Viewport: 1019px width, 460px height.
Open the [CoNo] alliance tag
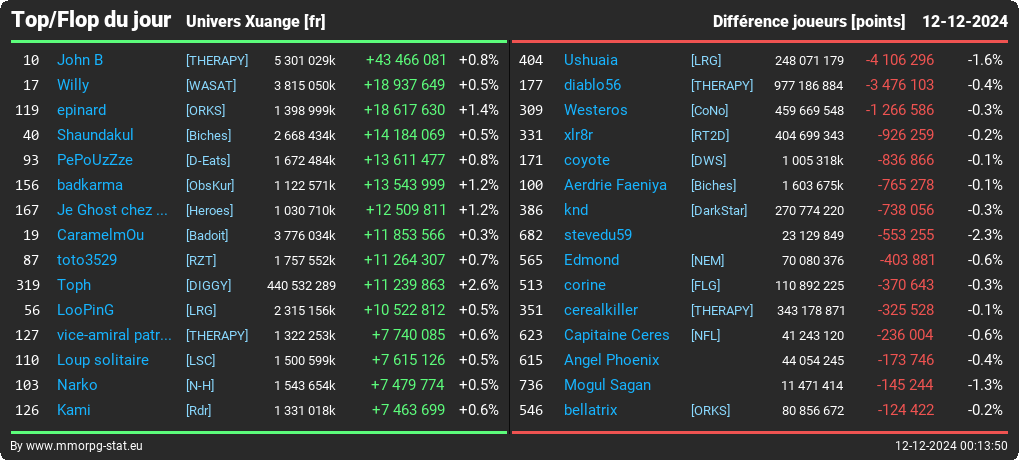(x=710, y=110)
